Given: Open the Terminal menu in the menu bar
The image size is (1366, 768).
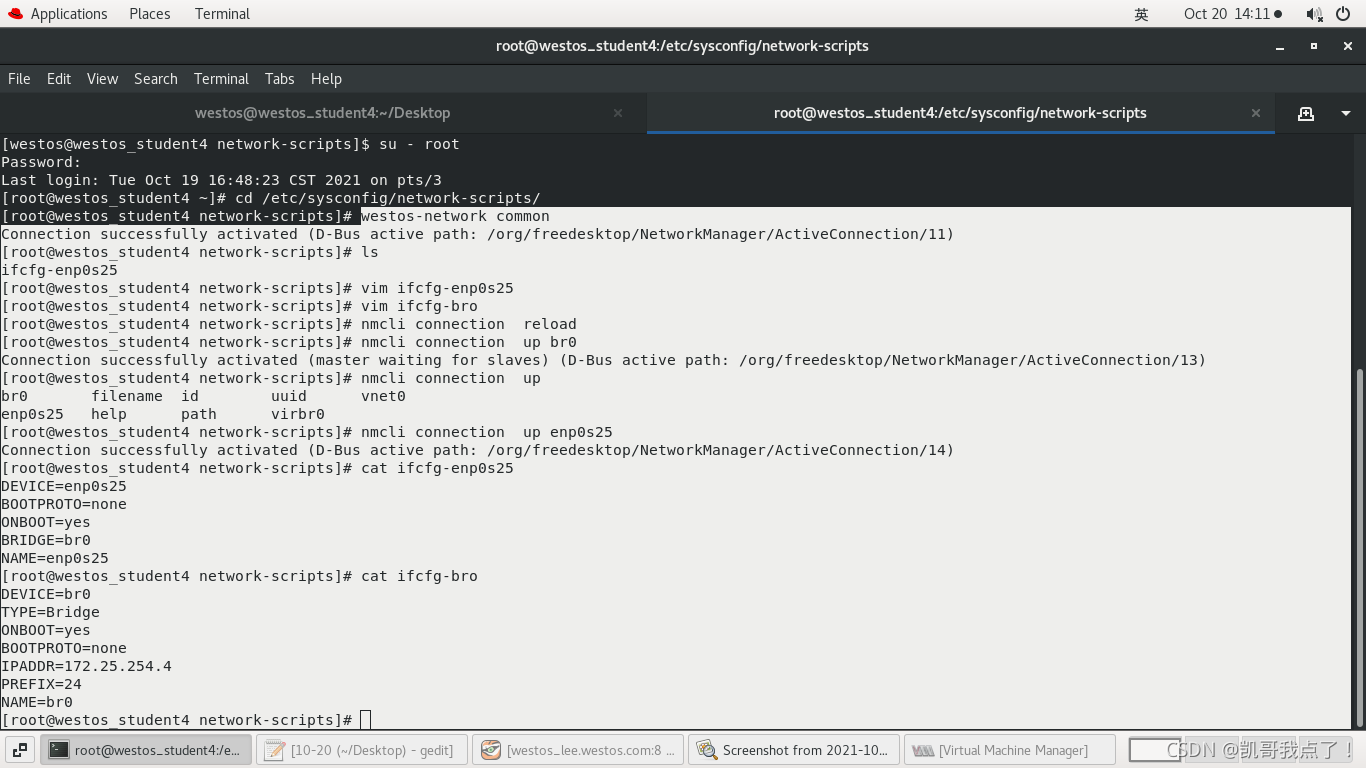Looking at the screenshot, I should pyautogui.click(x=221, y=79).
